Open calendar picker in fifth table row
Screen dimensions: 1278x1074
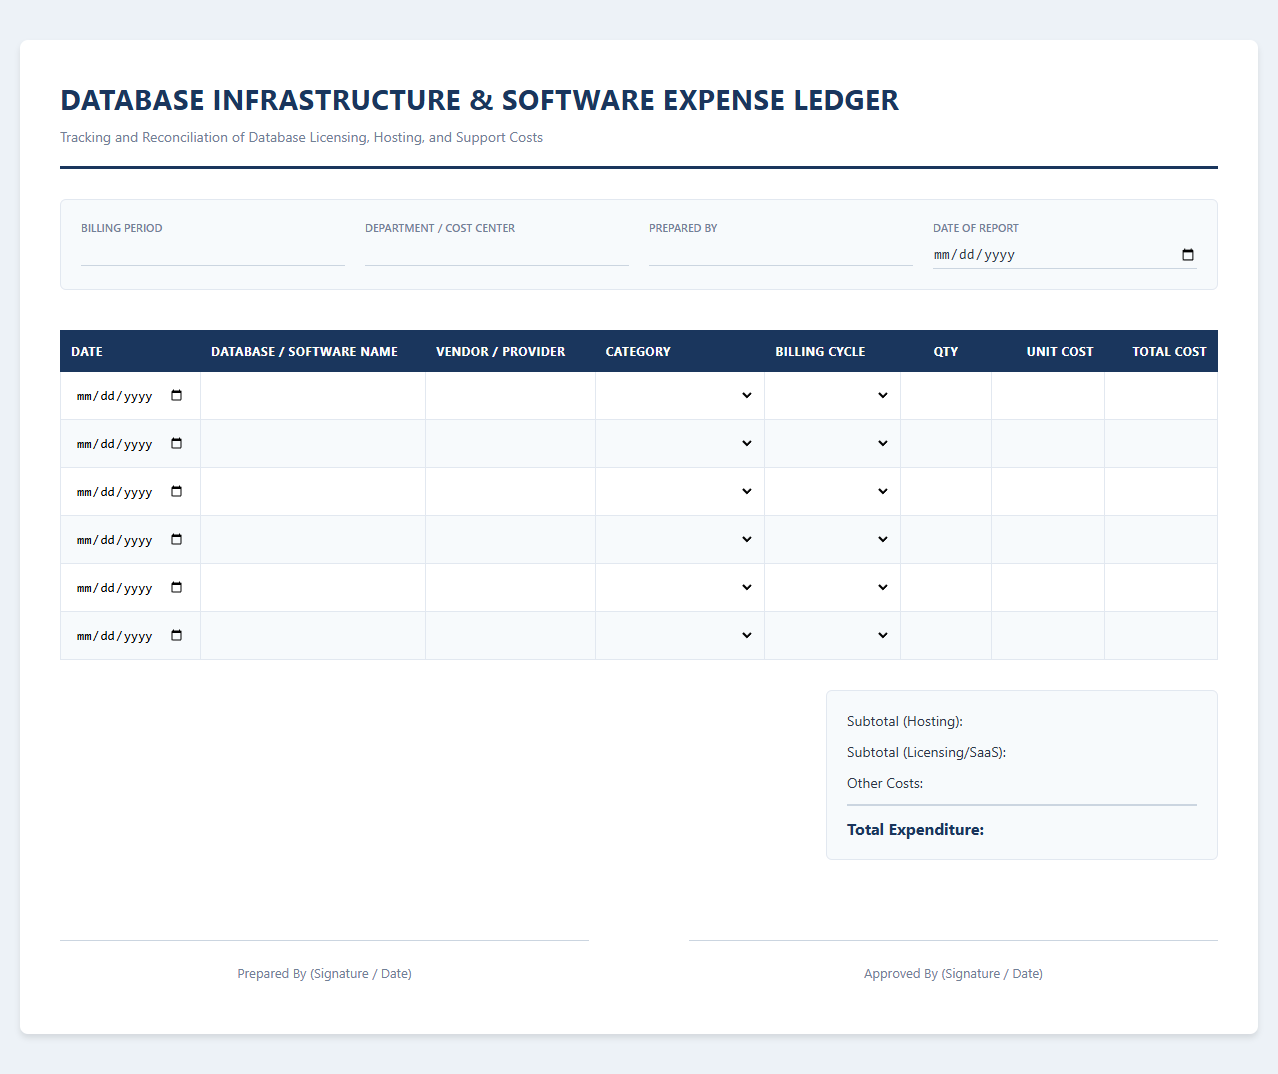click(x=177, y=588)
